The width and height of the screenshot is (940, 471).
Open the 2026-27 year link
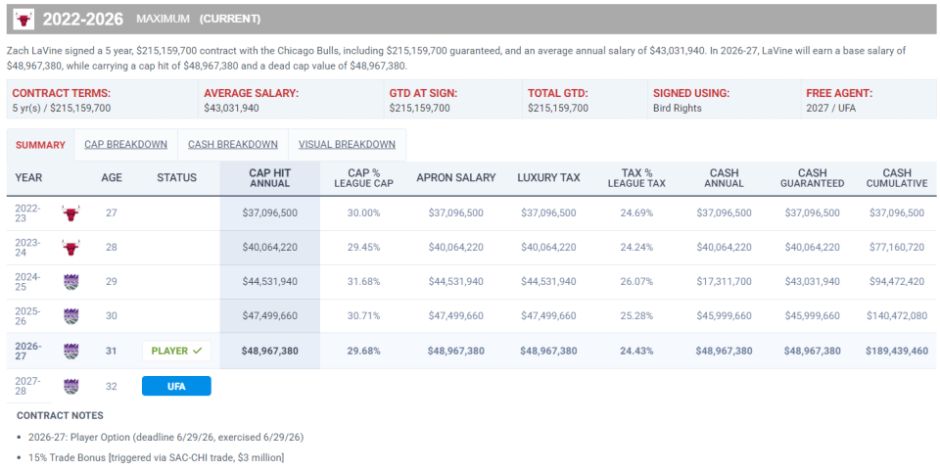(x=28, y=351)
